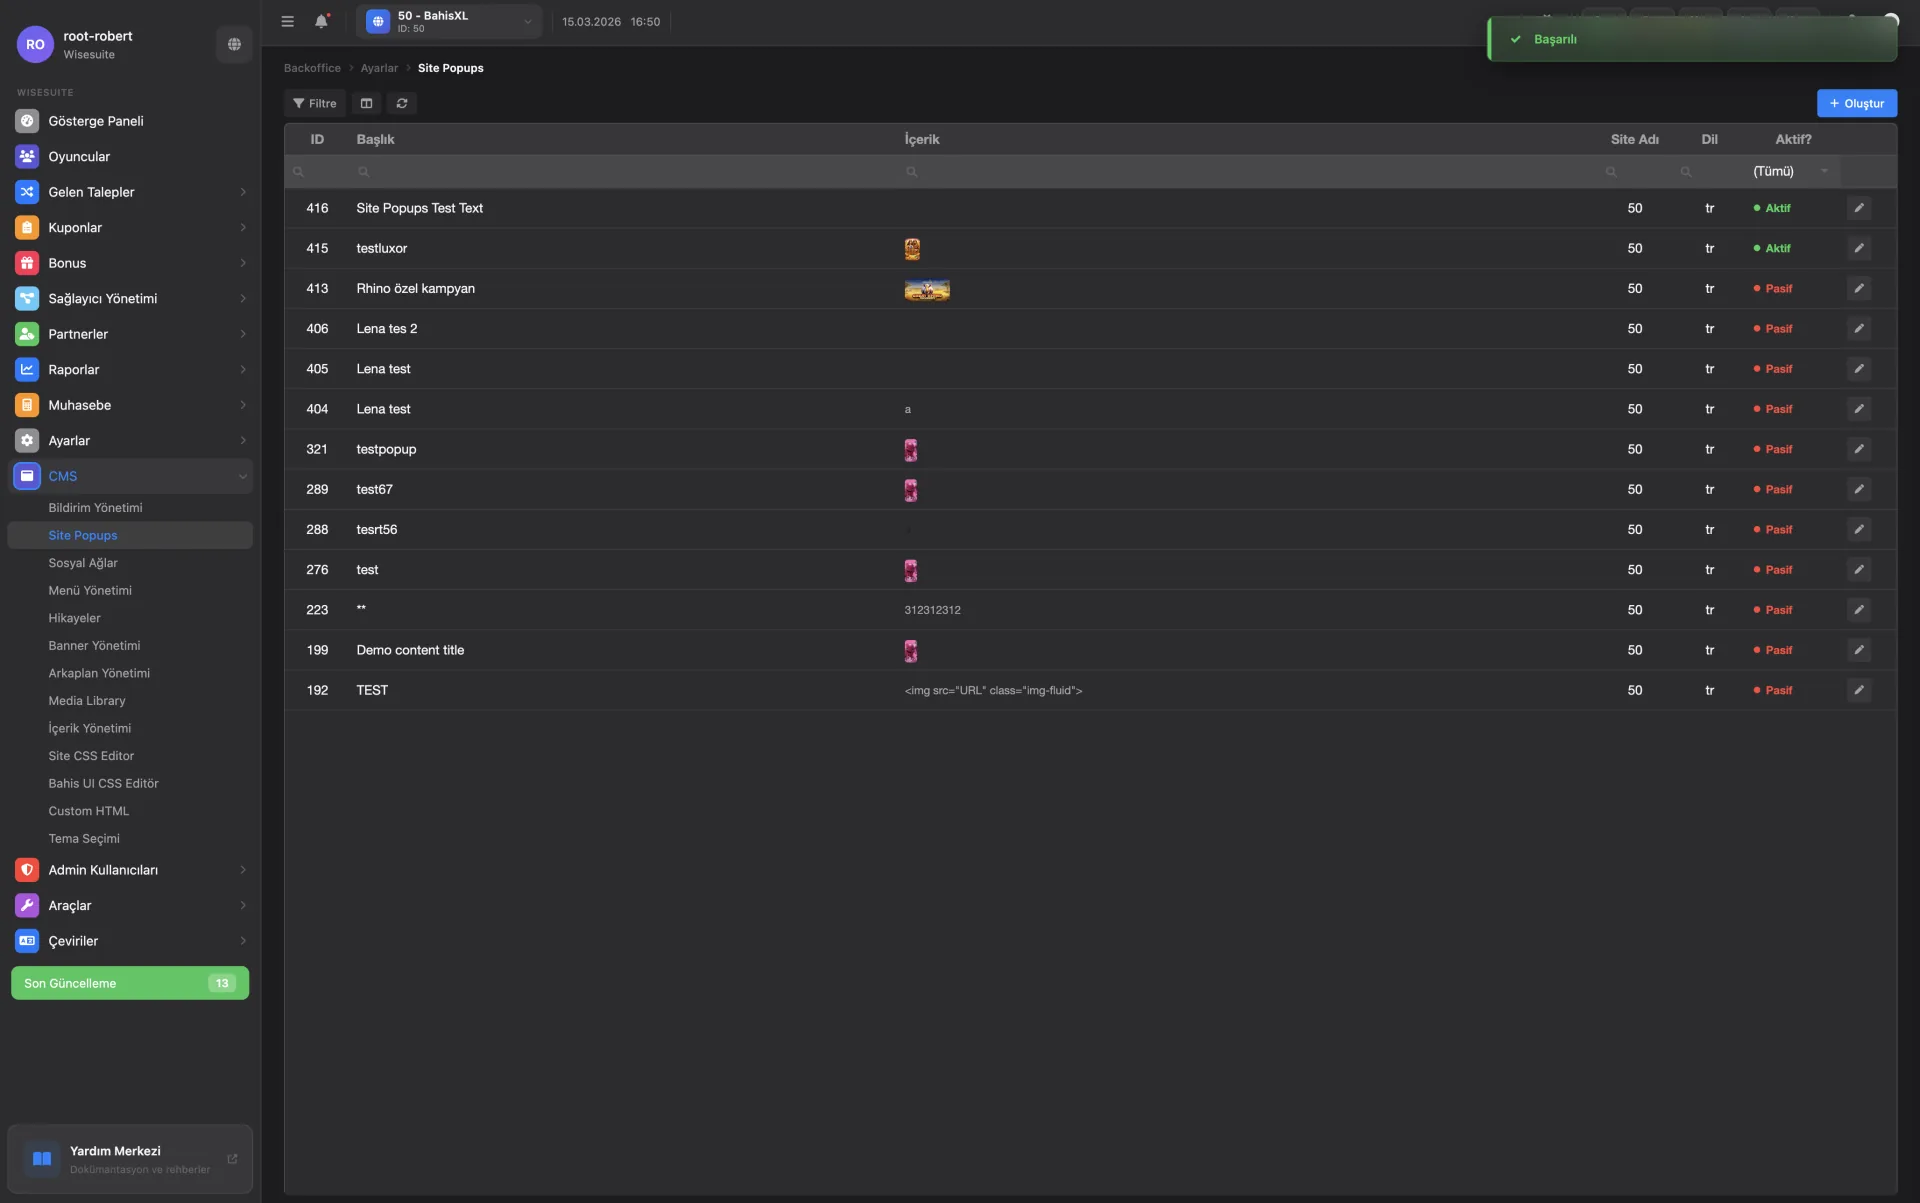Click the Oluştur create button

pyautogui.click(x=1856, y=103)
